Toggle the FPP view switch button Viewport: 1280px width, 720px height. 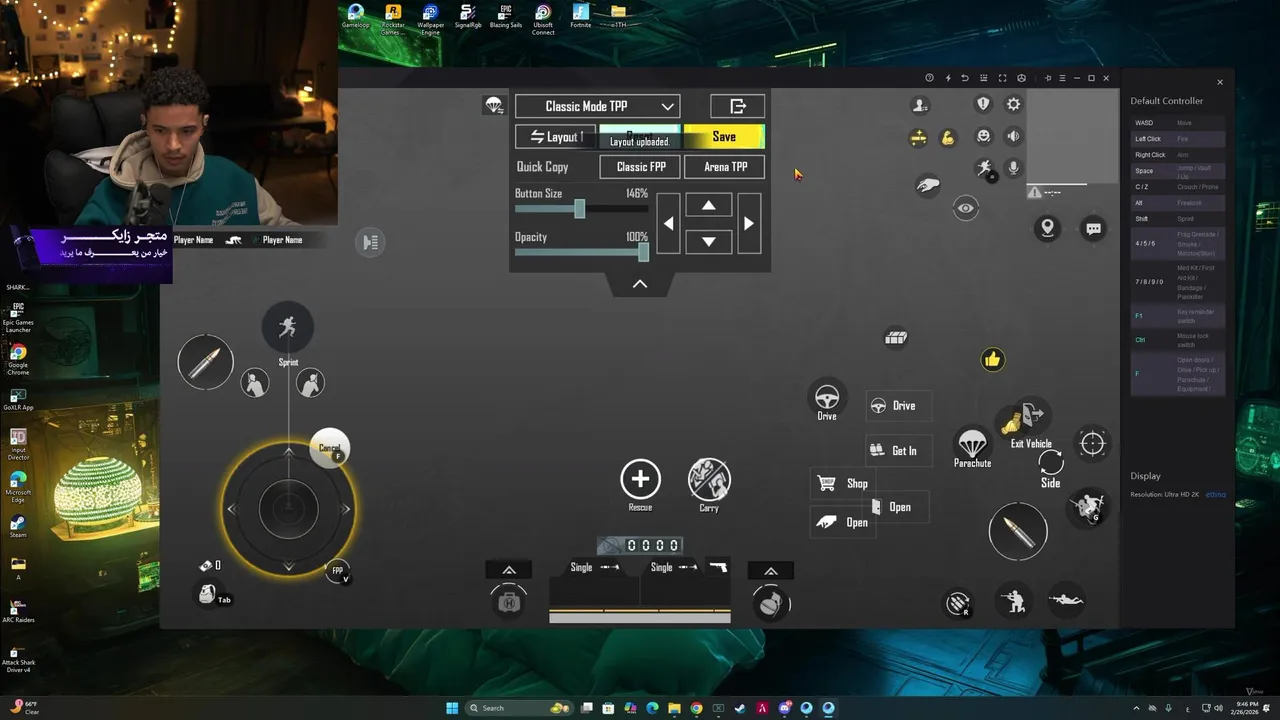tap(338, 571)
